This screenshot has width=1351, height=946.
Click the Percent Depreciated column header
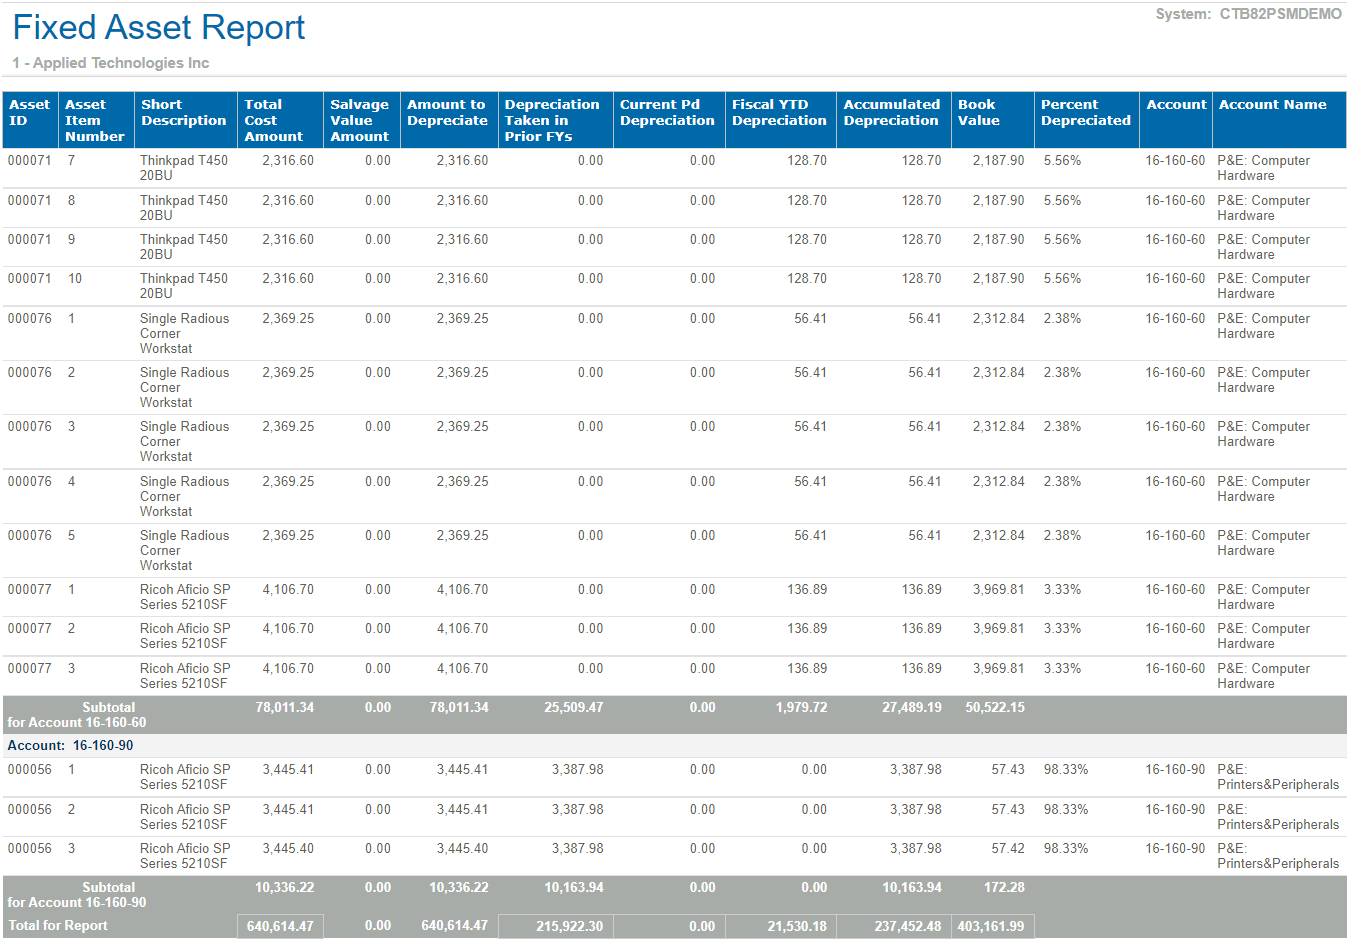click(1085, 113)
